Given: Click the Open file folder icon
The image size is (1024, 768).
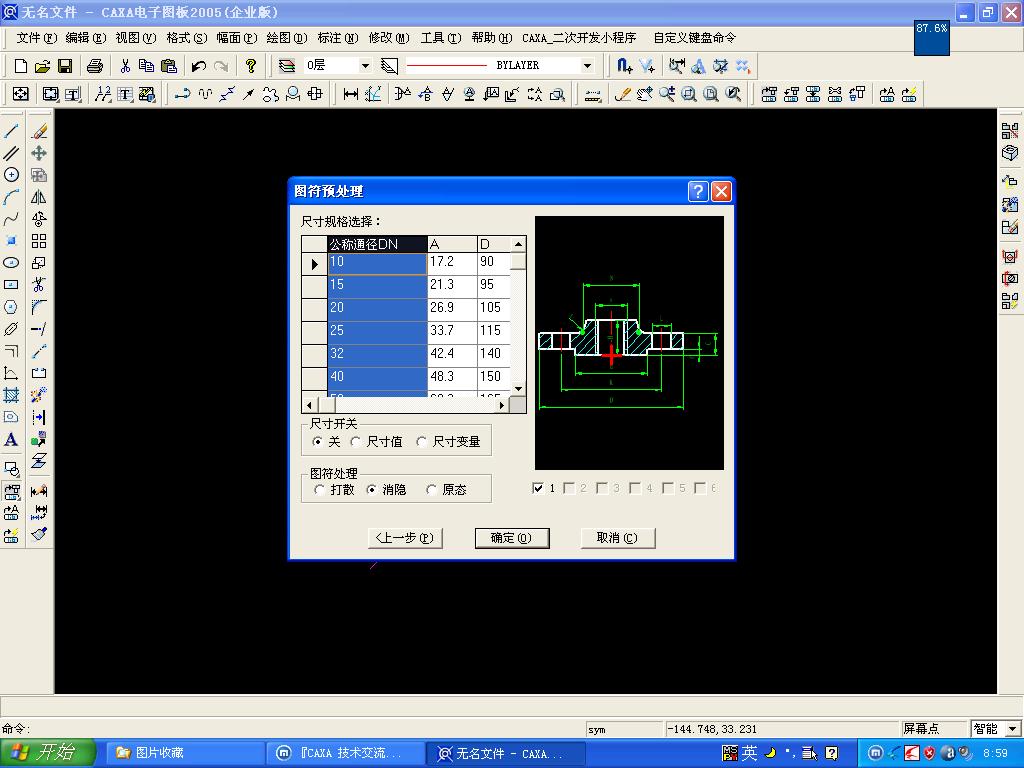Looking at the screenshot, I should tap(42, 65).
